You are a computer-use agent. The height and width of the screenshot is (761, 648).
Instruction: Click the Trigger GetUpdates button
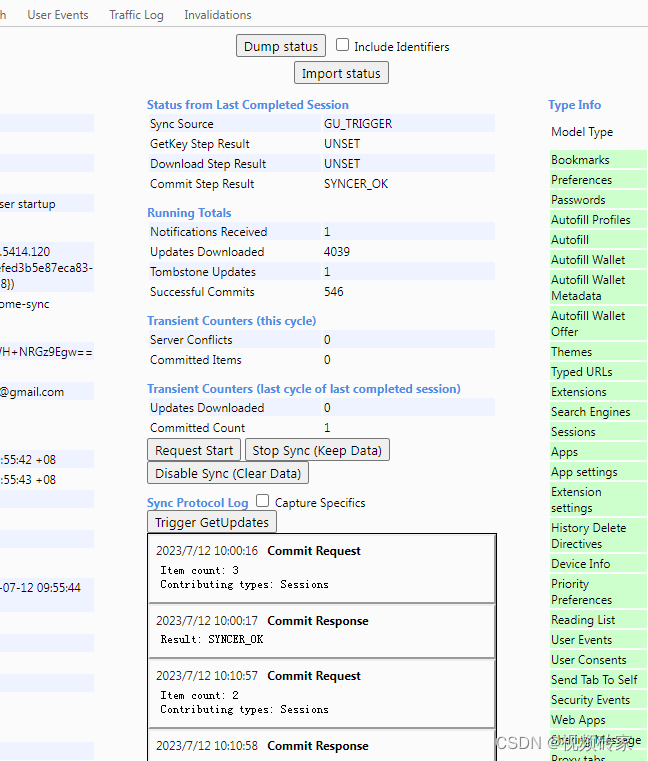click(x=212, y=522)
